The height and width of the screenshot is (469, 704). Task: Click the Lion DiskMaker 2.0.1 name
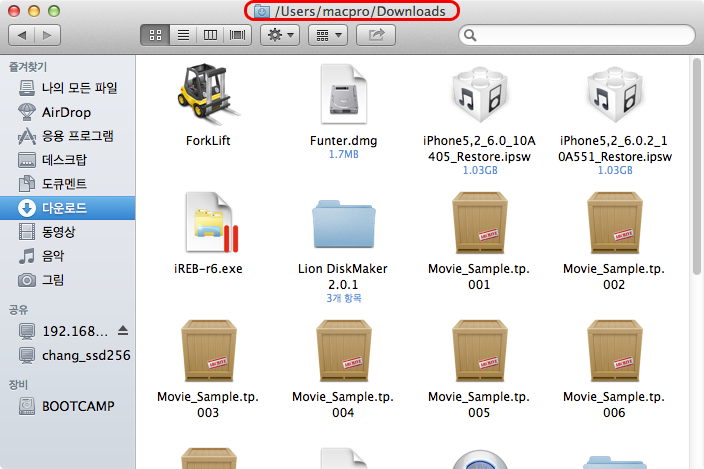point(343,276)
